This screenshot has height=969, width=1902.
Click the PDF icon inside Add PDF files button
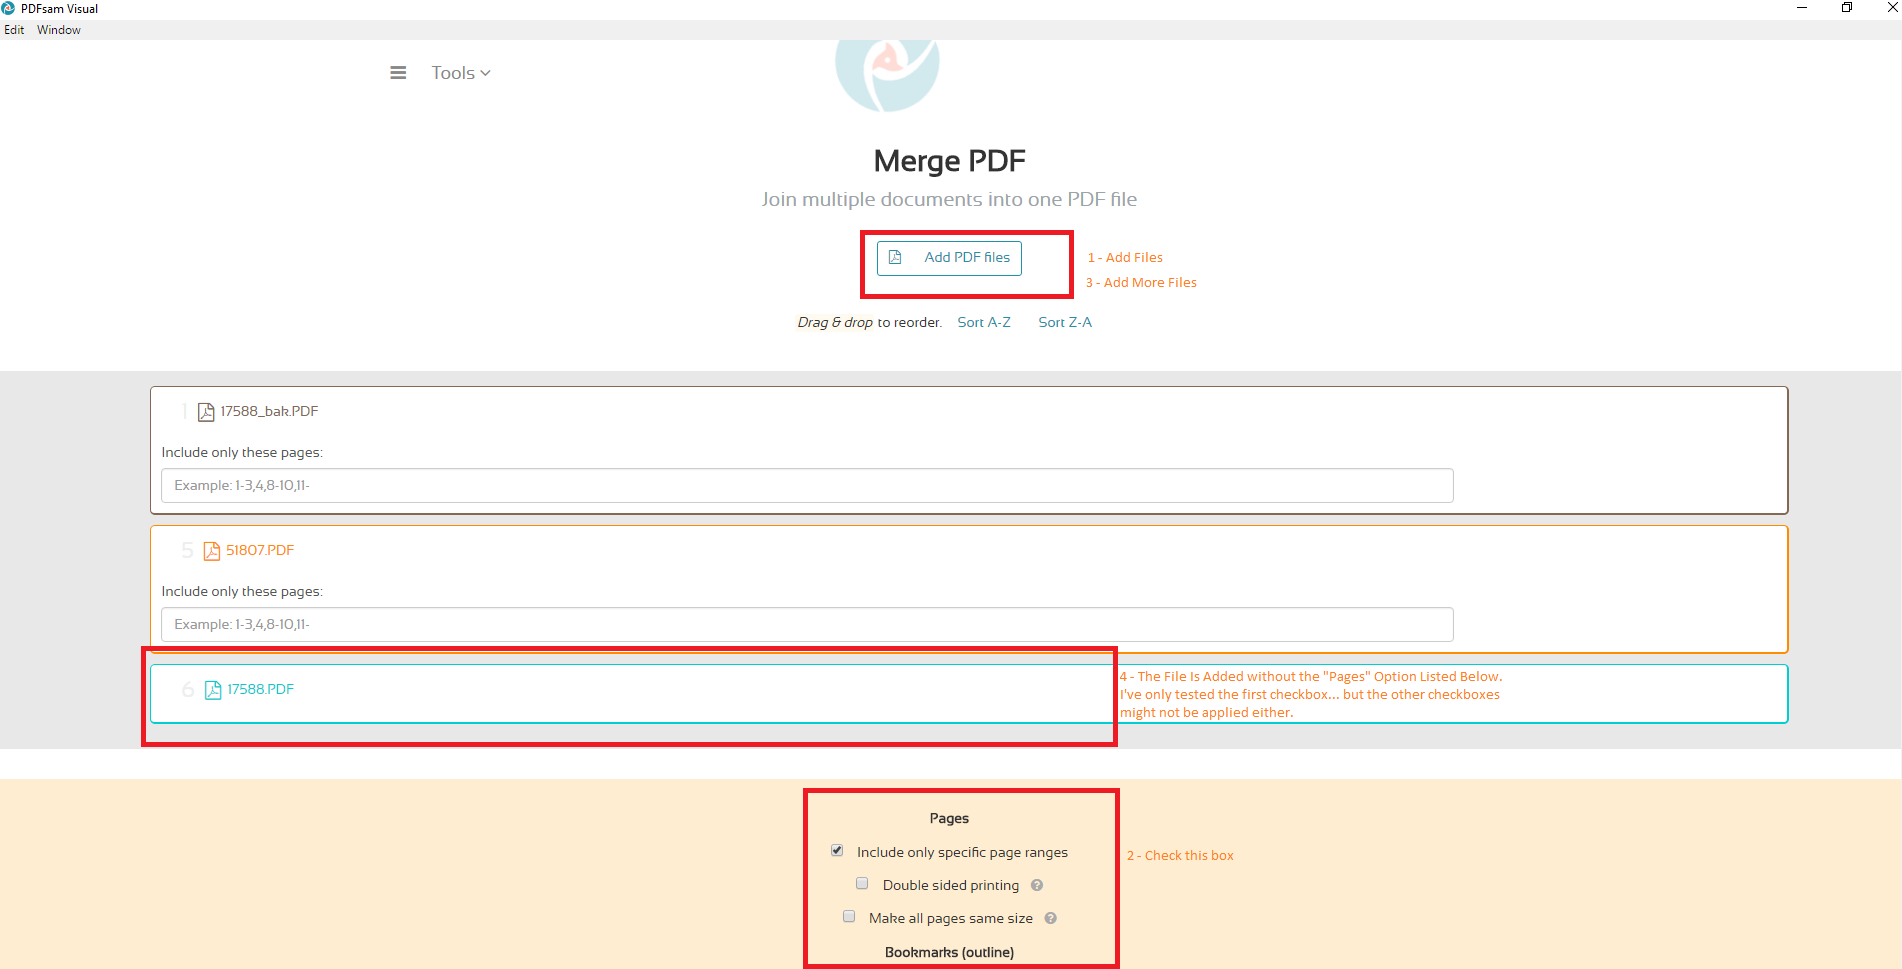click(895, 257)
